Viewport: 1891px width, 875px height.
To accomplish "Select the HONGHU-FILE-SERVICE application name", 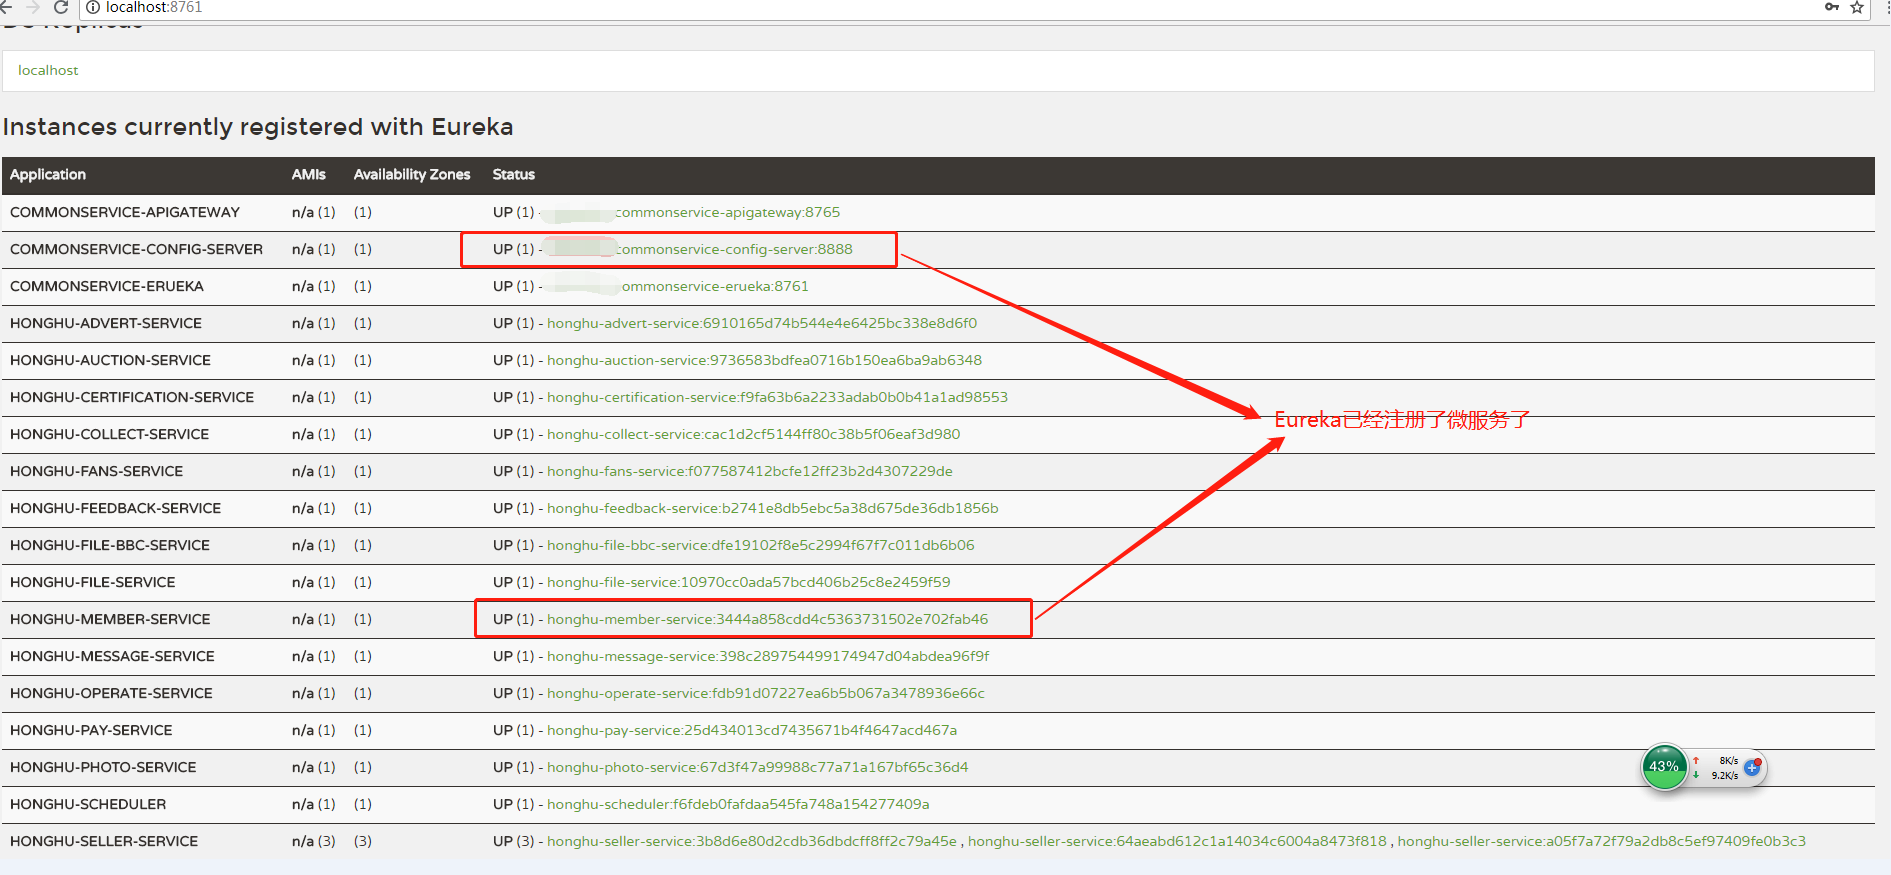I will click(93, 582).
